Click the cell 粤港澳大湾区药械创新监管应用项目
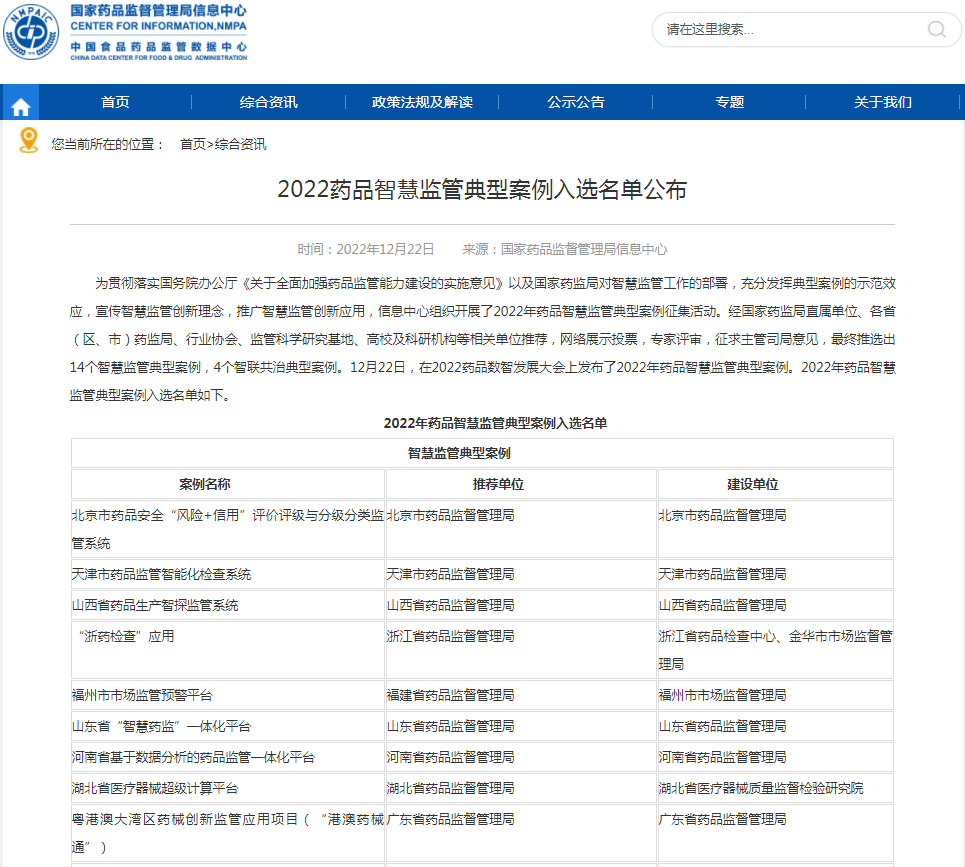 [228, 833]
